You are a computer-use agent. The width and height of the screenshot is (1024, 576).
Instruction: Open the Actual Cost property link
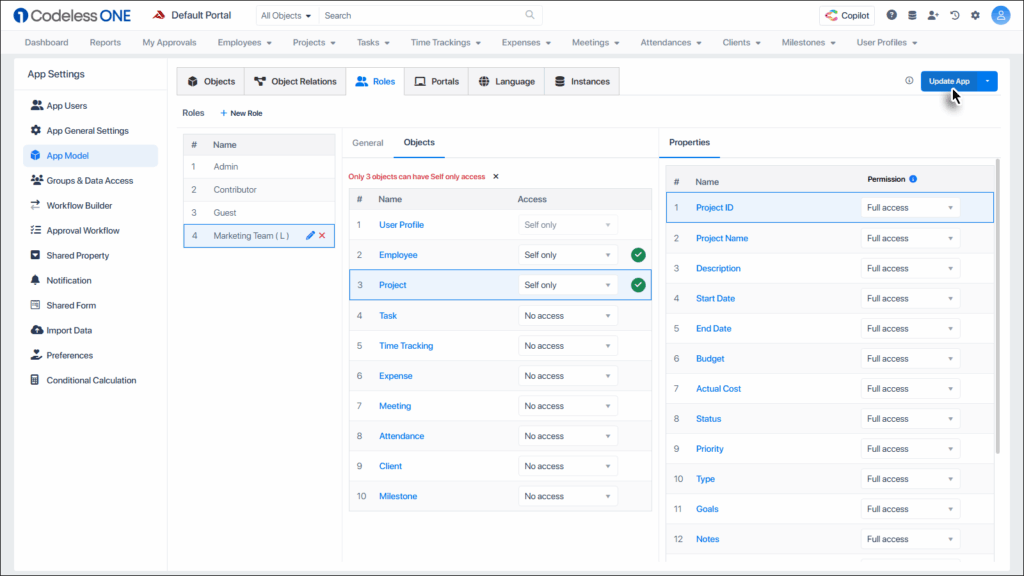(718, 389)
